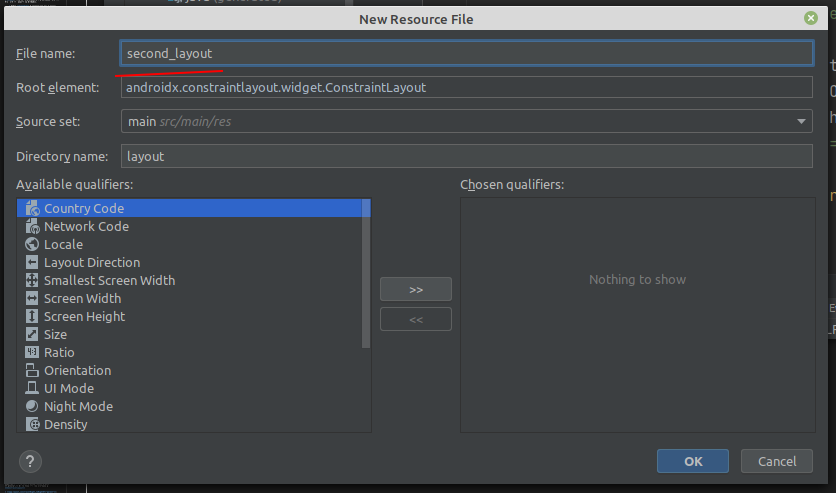Click the File name text field
836x493 pixels.
pos(466,53)
